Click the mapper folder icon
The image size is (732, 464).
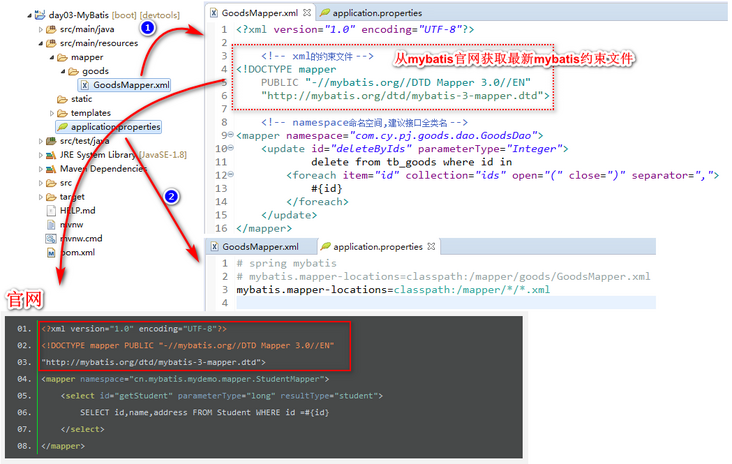[62, 57]
